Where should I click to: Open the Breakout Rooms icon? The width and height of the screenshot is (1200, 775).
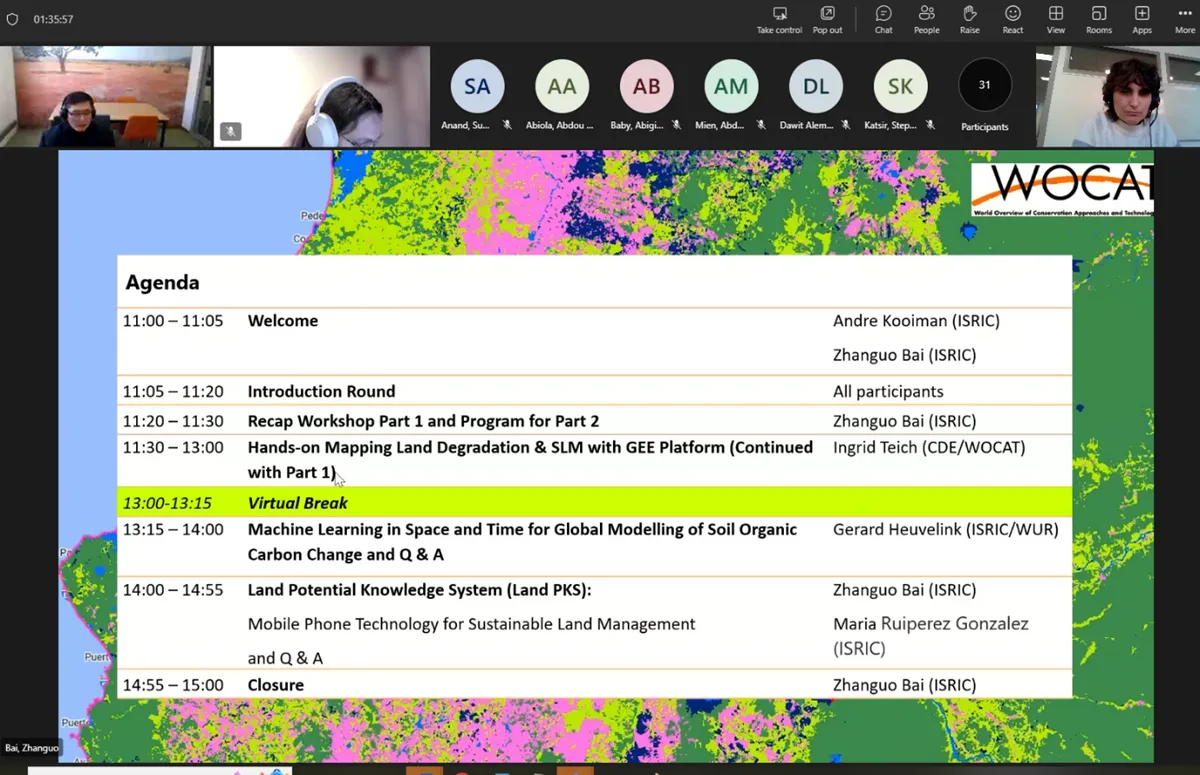pos(1098,19)
